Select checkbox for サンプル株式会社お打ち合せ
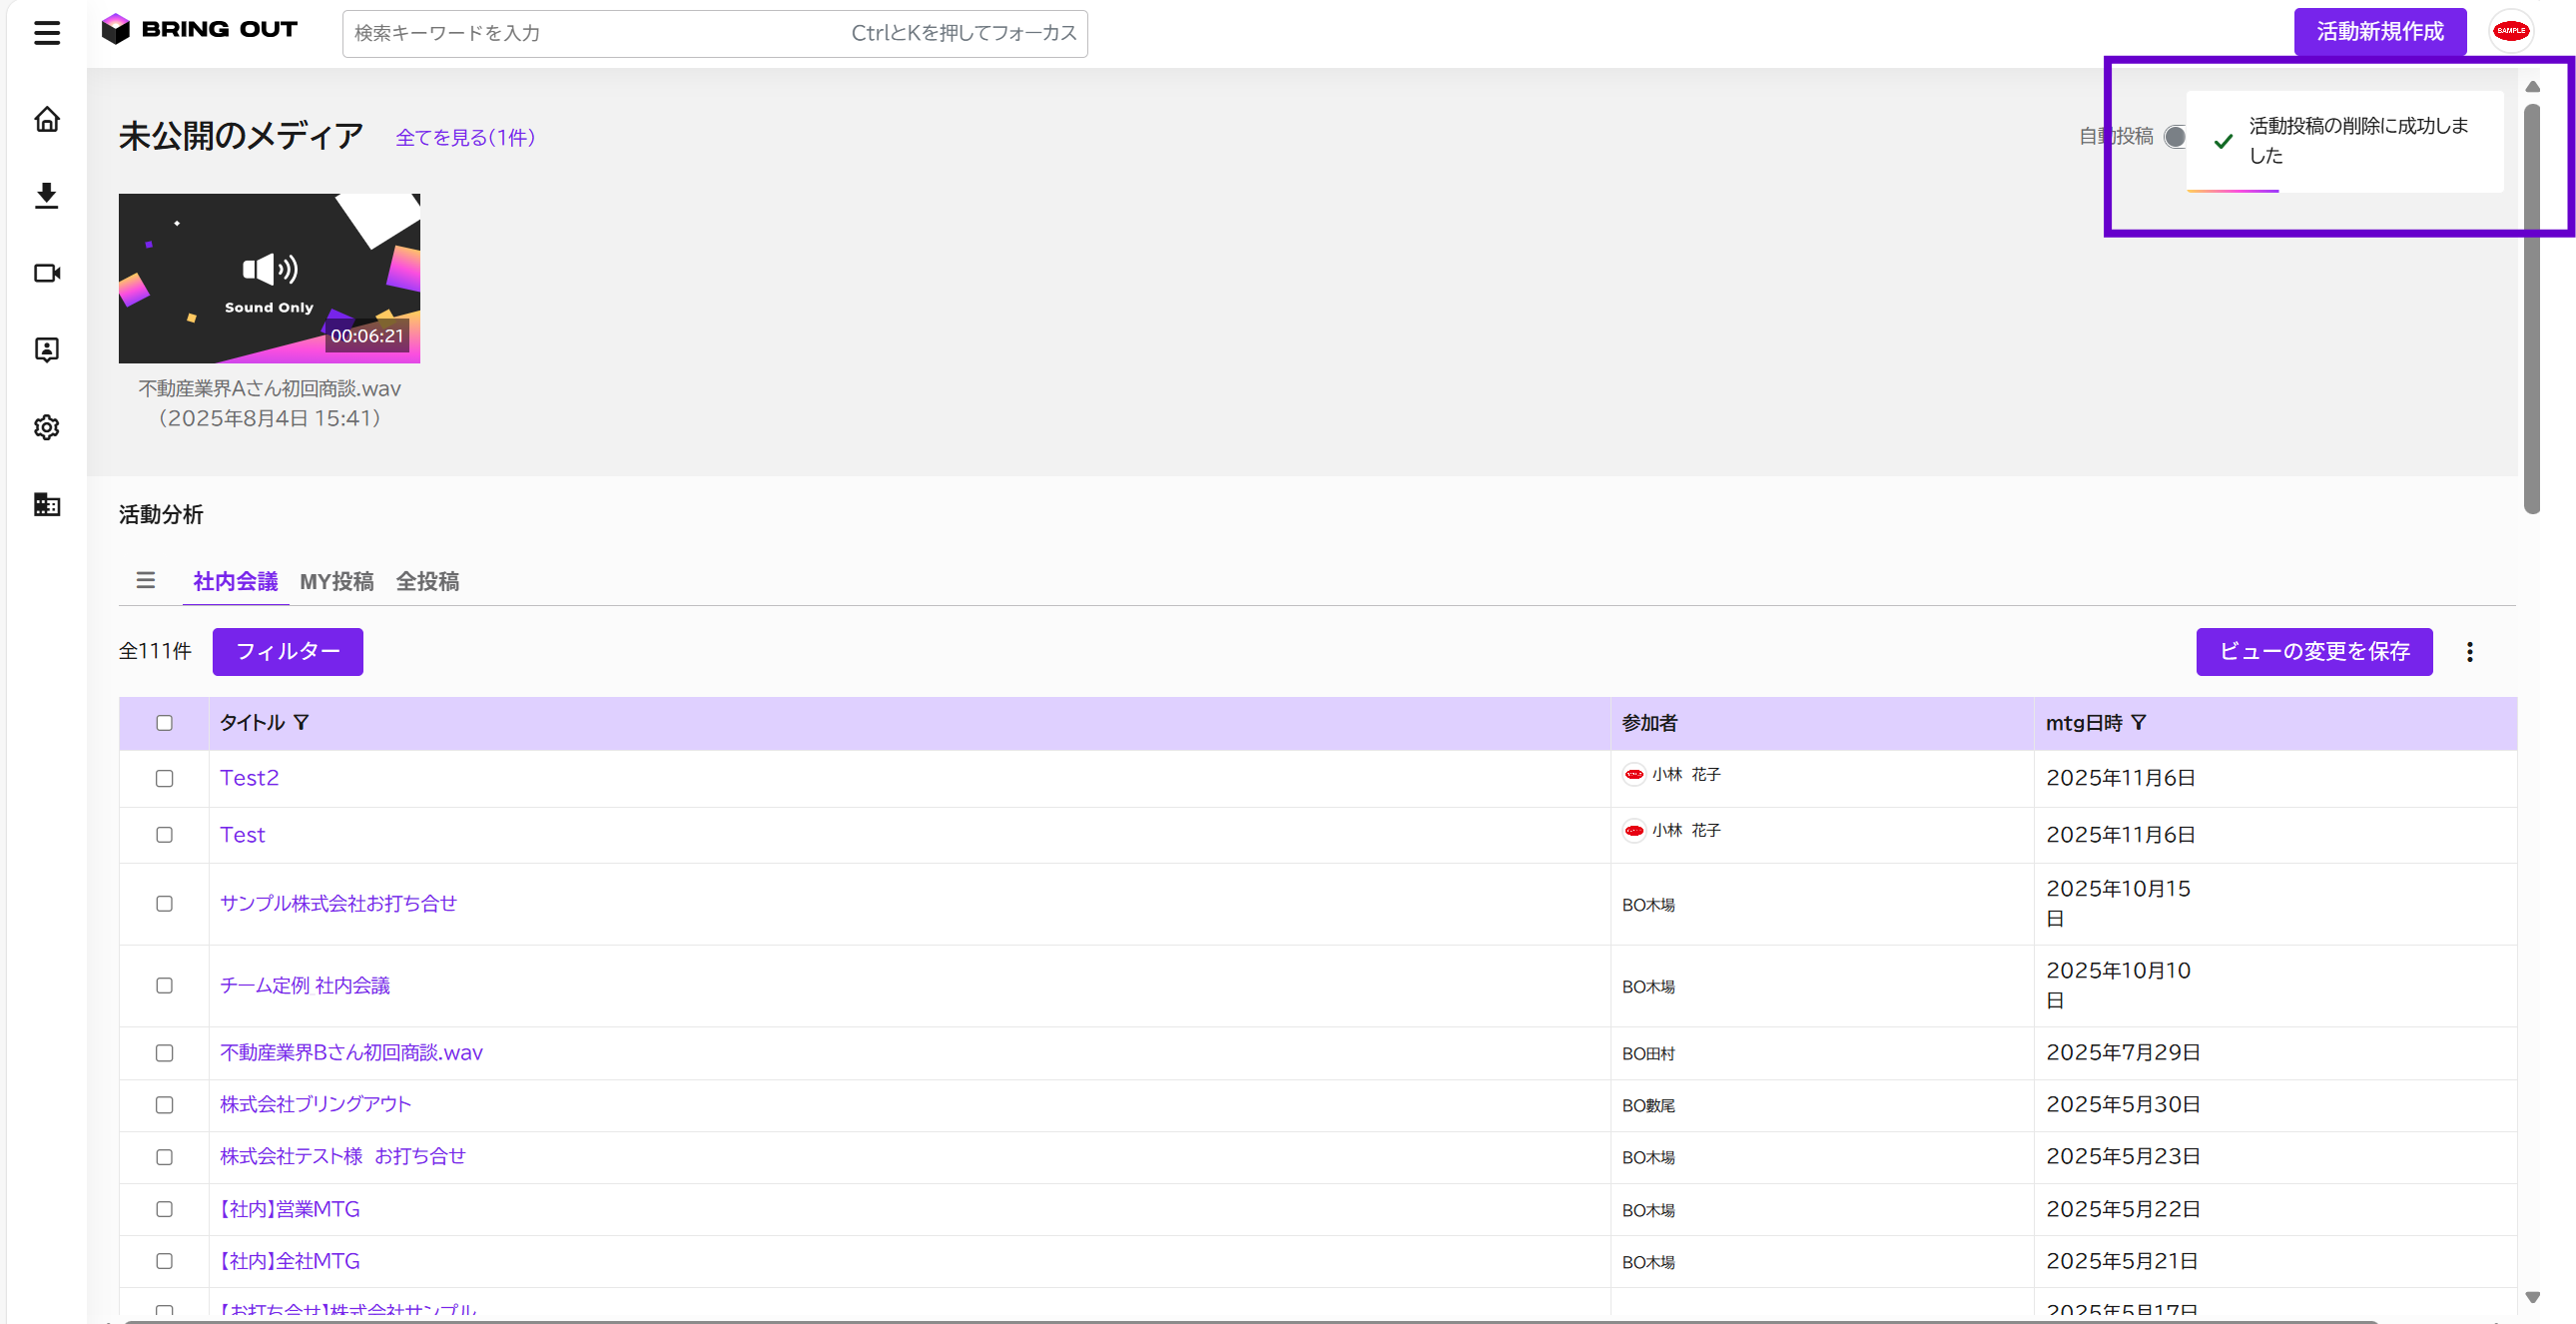 point(164,904)
